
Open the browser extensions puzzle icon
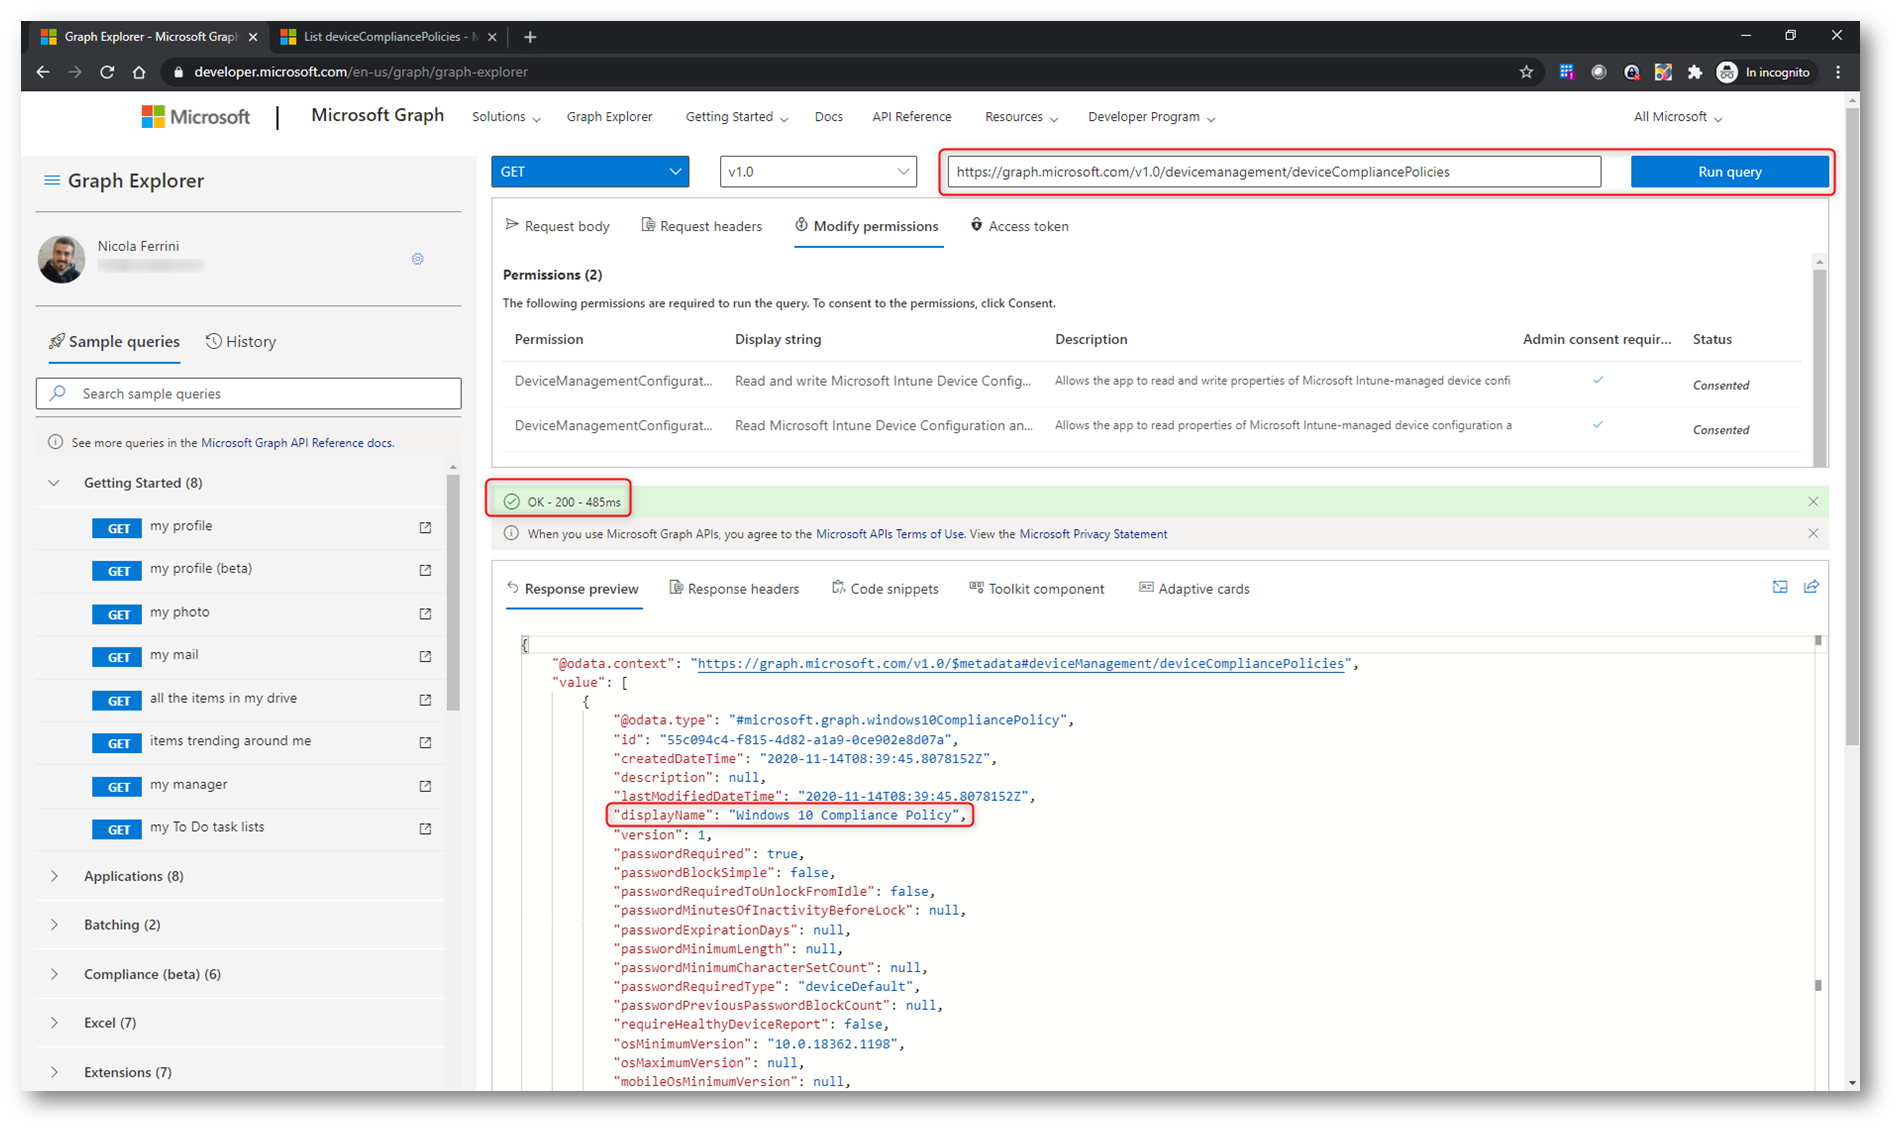click(1694, 72)
